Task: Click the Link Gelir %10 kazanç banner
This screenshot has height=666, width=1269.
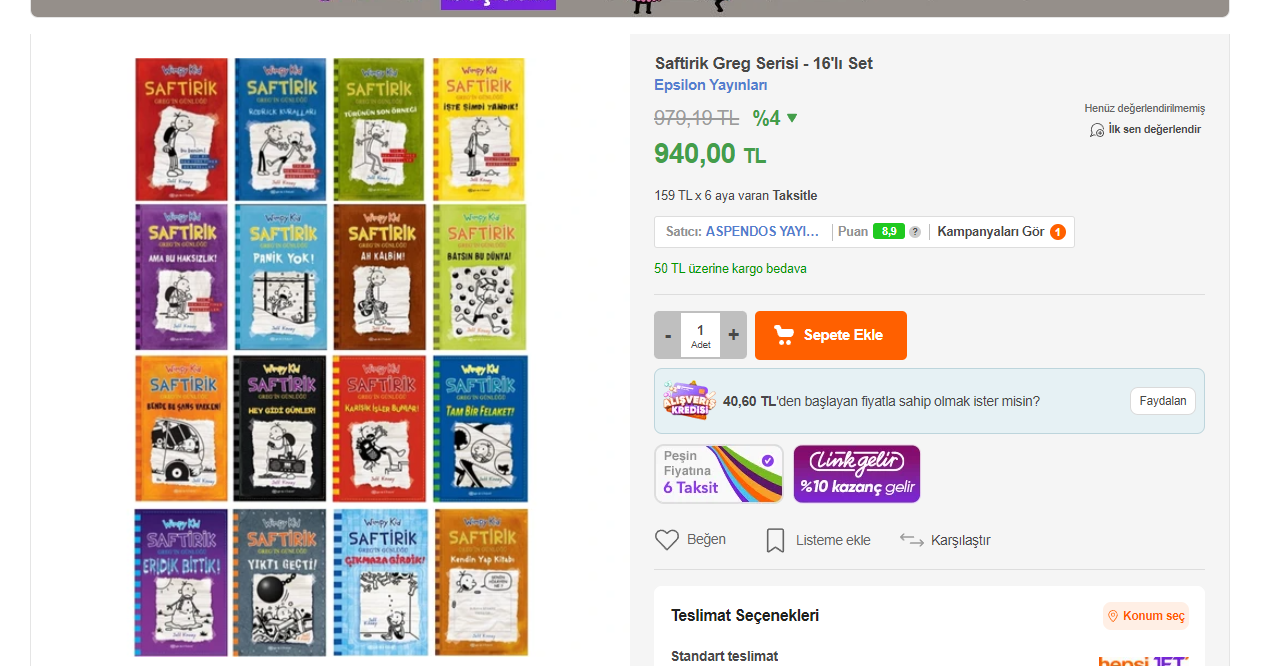Action: (x=857, y=474)
